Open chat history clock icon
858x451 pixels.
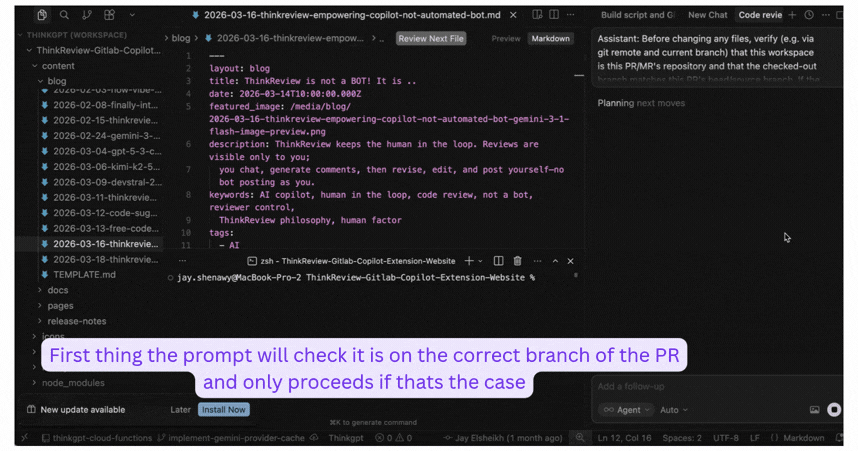point(809,15)
